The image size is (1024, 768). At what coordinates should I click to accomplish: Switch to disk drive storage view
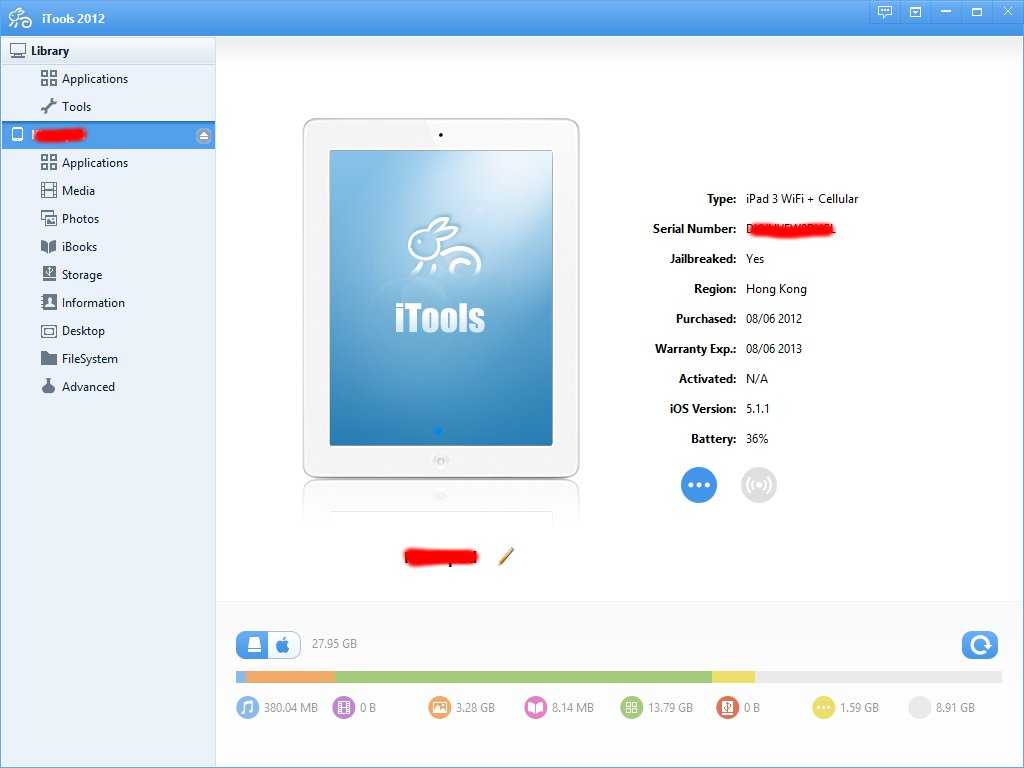(x=253, y=645)
